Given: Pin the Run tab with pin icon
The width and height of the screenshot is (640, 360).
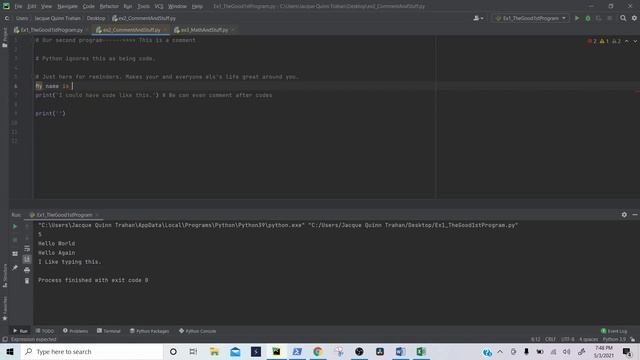Looking at the screenshot, I should pos(15,268).
